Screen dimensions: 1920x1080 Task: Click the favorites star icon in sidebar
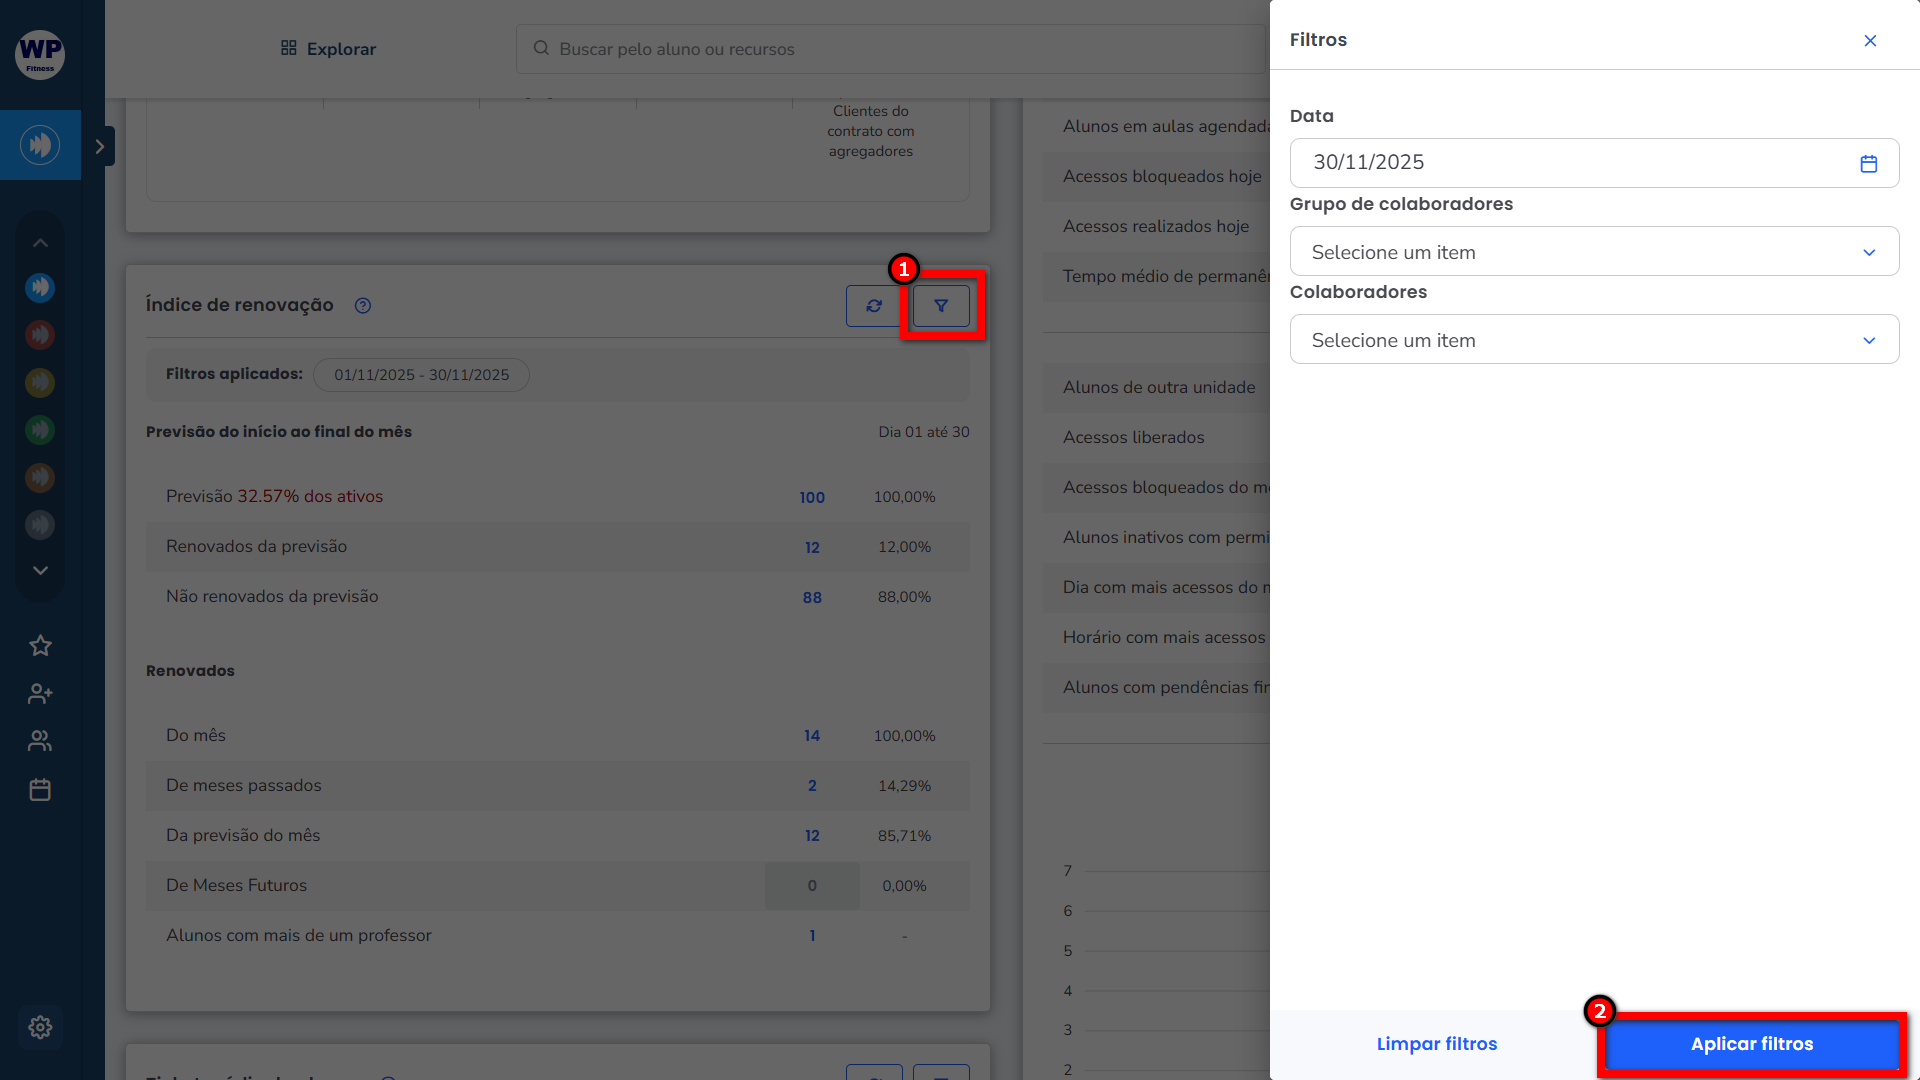pos(40,646)
